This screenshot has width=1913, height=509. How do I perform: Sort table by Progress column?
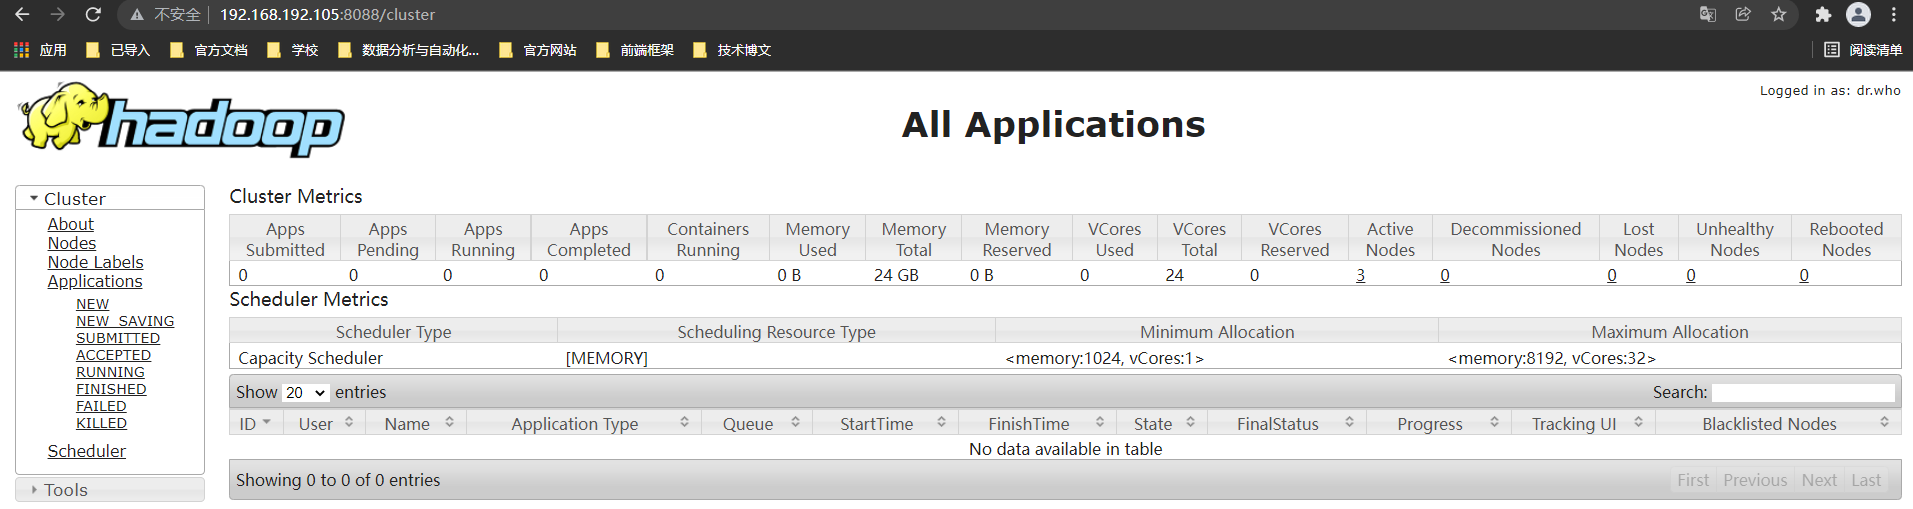(x=1439, y=423)
